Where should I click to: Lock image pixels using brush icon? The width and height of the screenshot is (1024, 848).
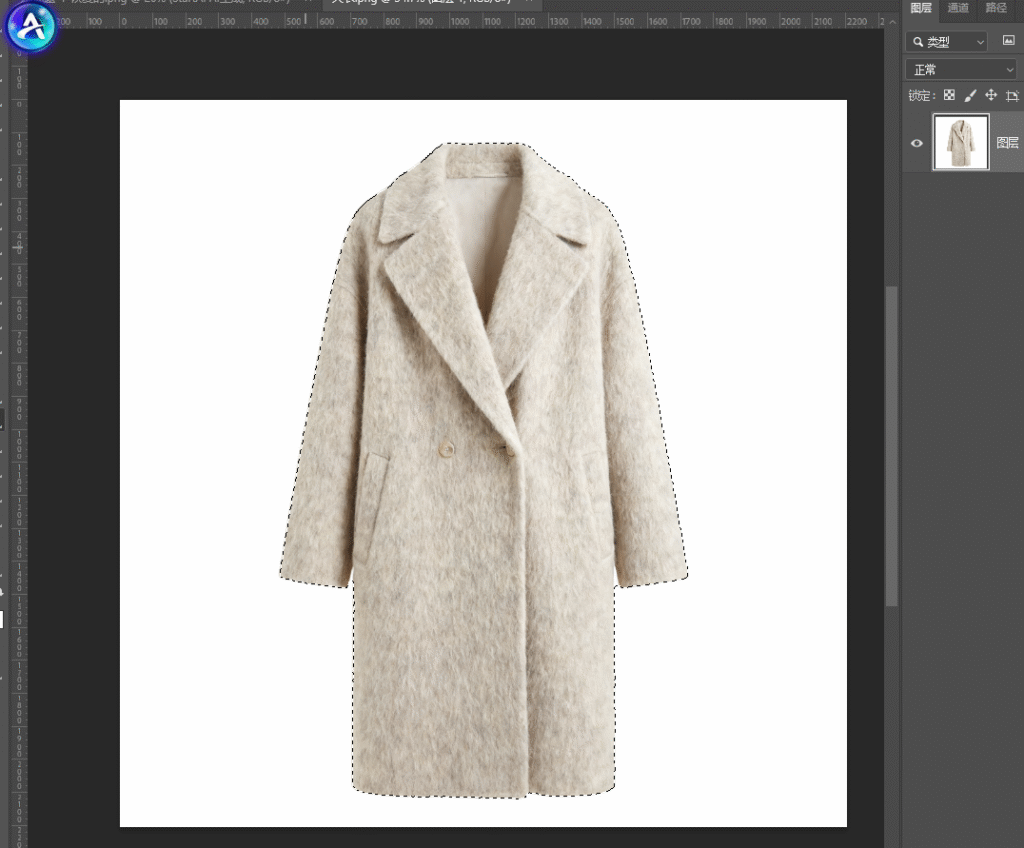click(x=970, y=96)
